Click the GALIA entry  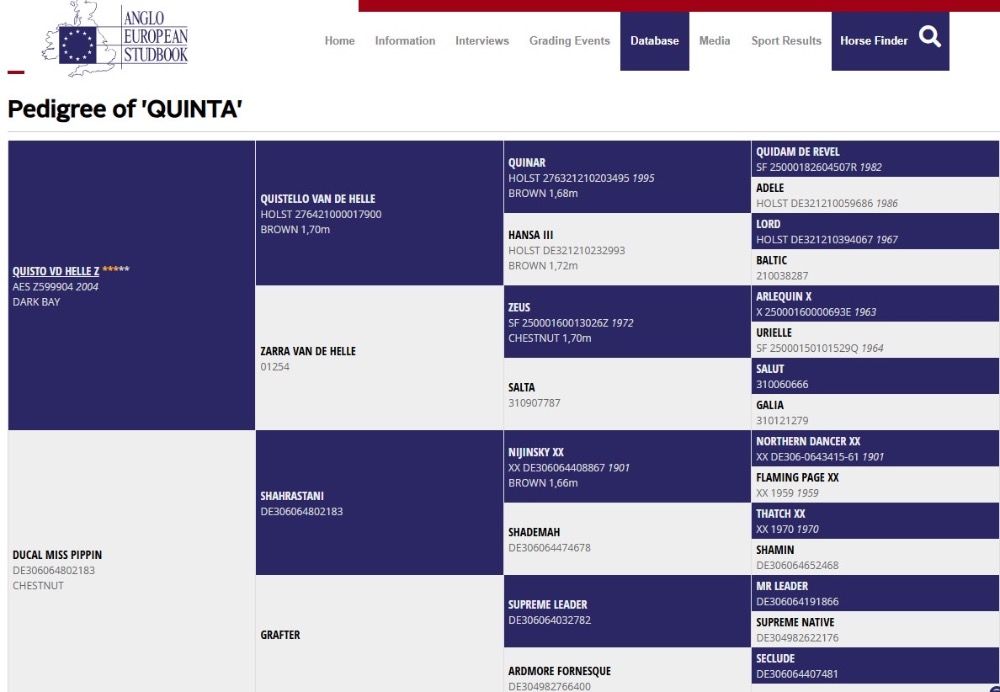(875, 412)
